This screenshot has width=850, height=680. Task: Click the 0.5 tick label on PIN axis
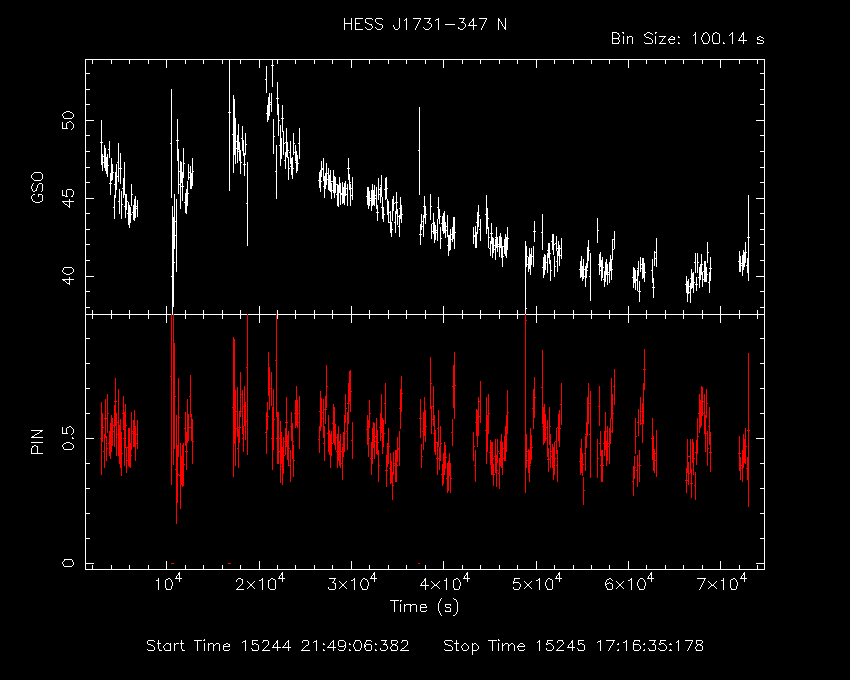click(x=68, y=438)
